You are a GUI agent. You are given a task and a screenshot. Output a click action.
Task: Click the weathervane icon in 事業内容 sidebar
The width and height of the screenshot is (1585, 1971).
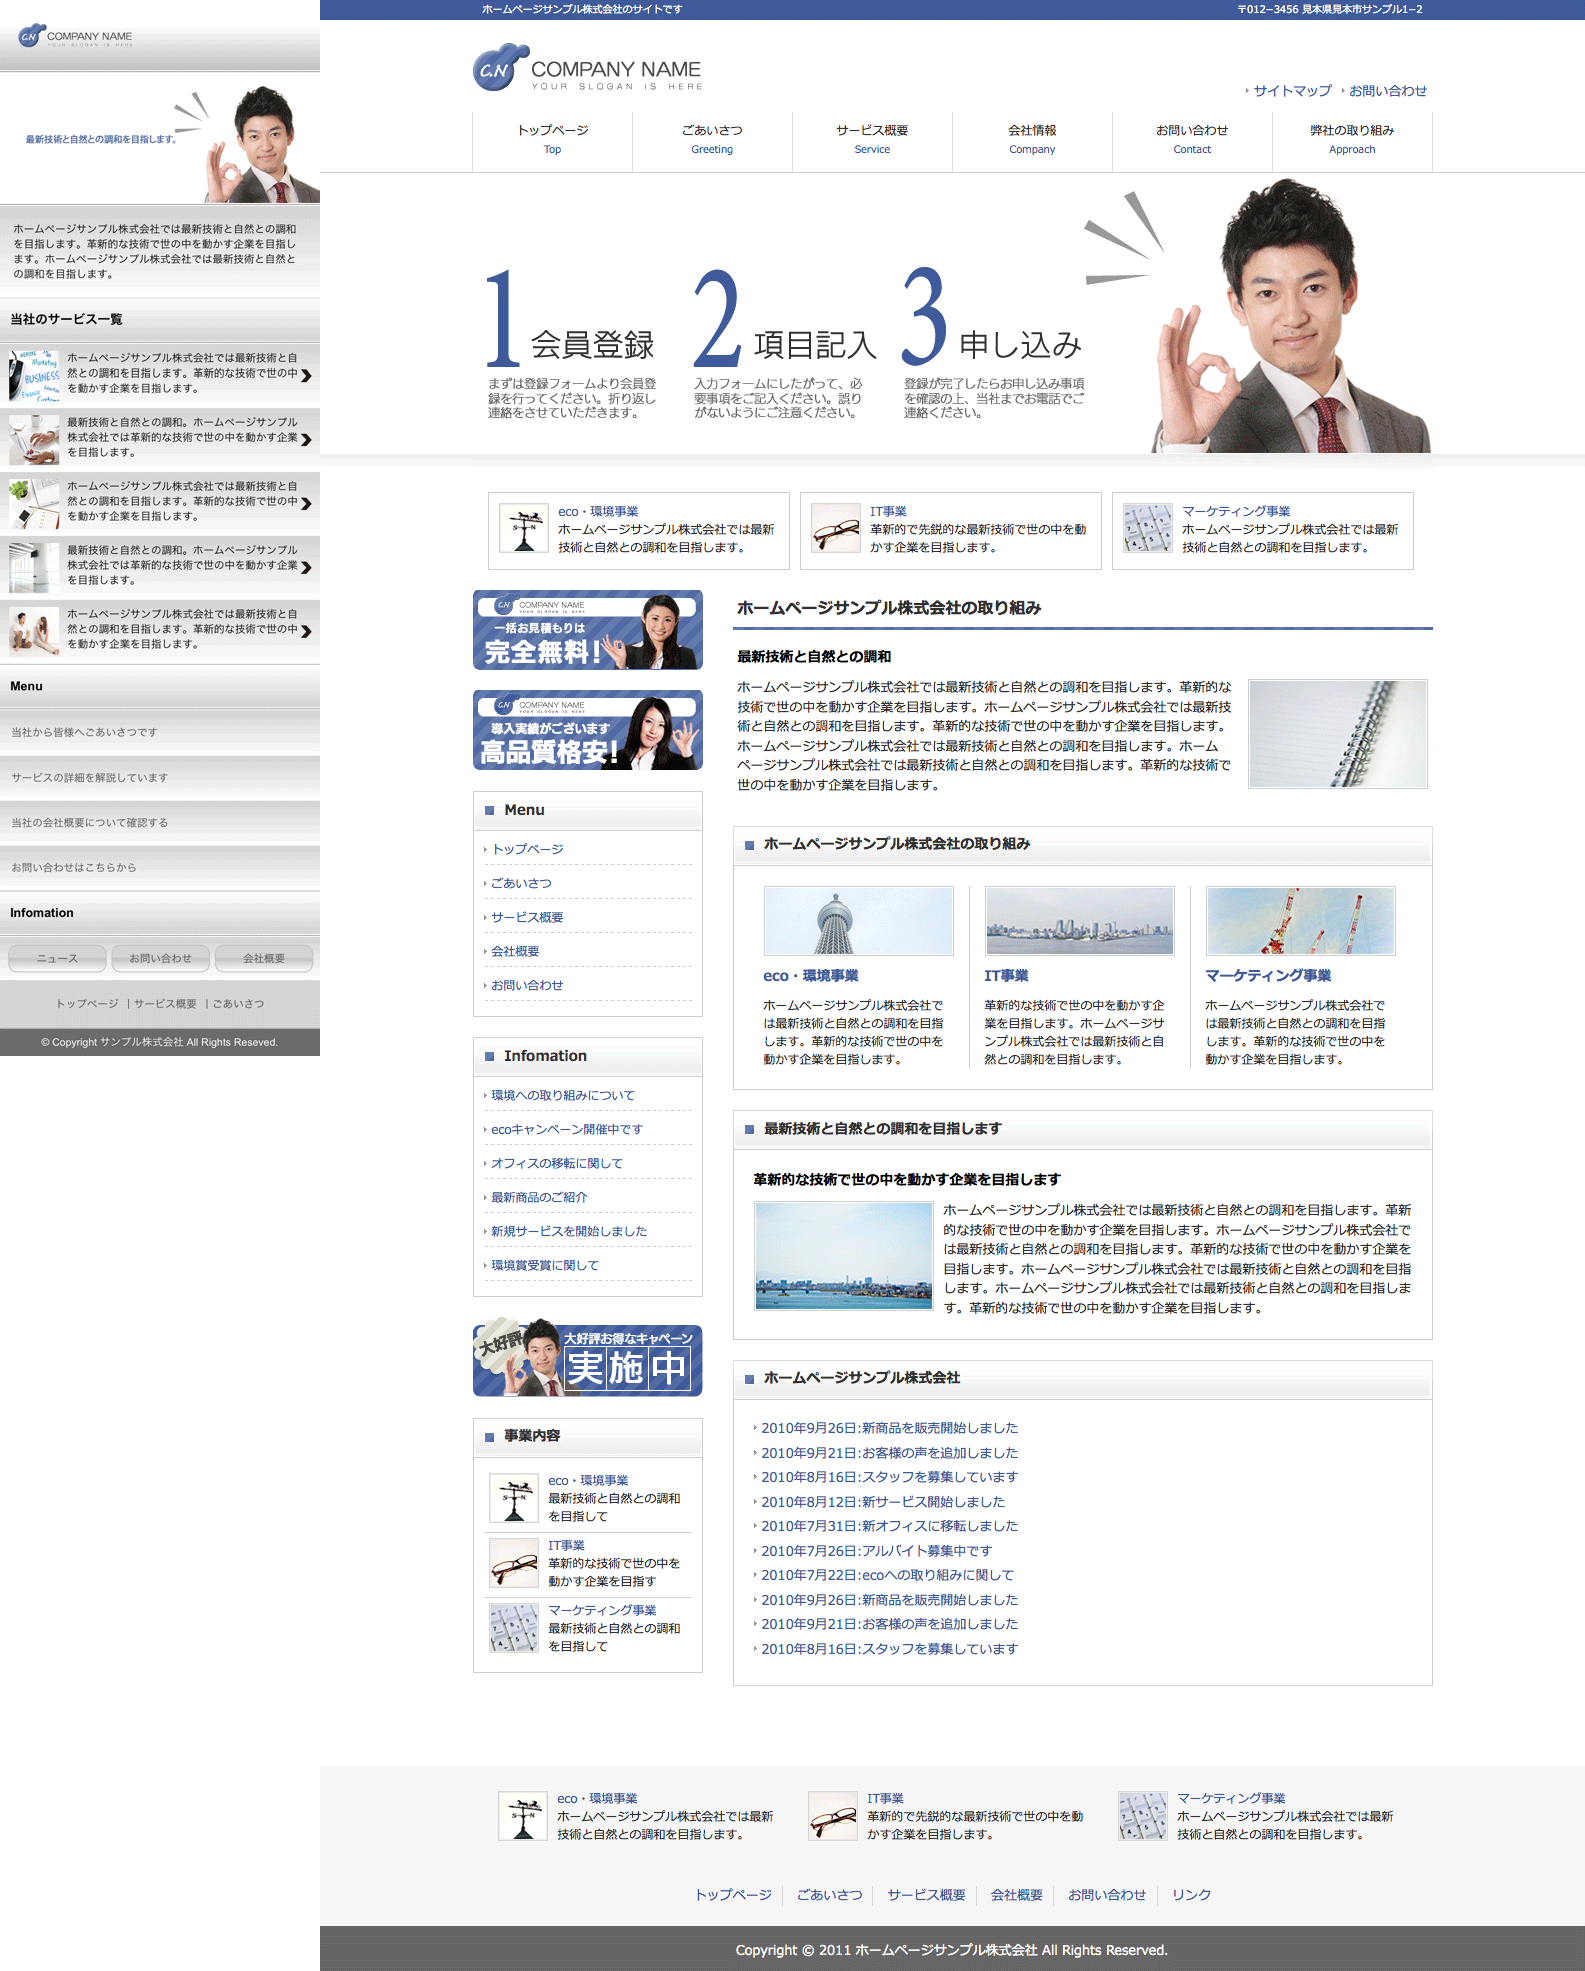pyautogui.click(x=514, y=1498)
